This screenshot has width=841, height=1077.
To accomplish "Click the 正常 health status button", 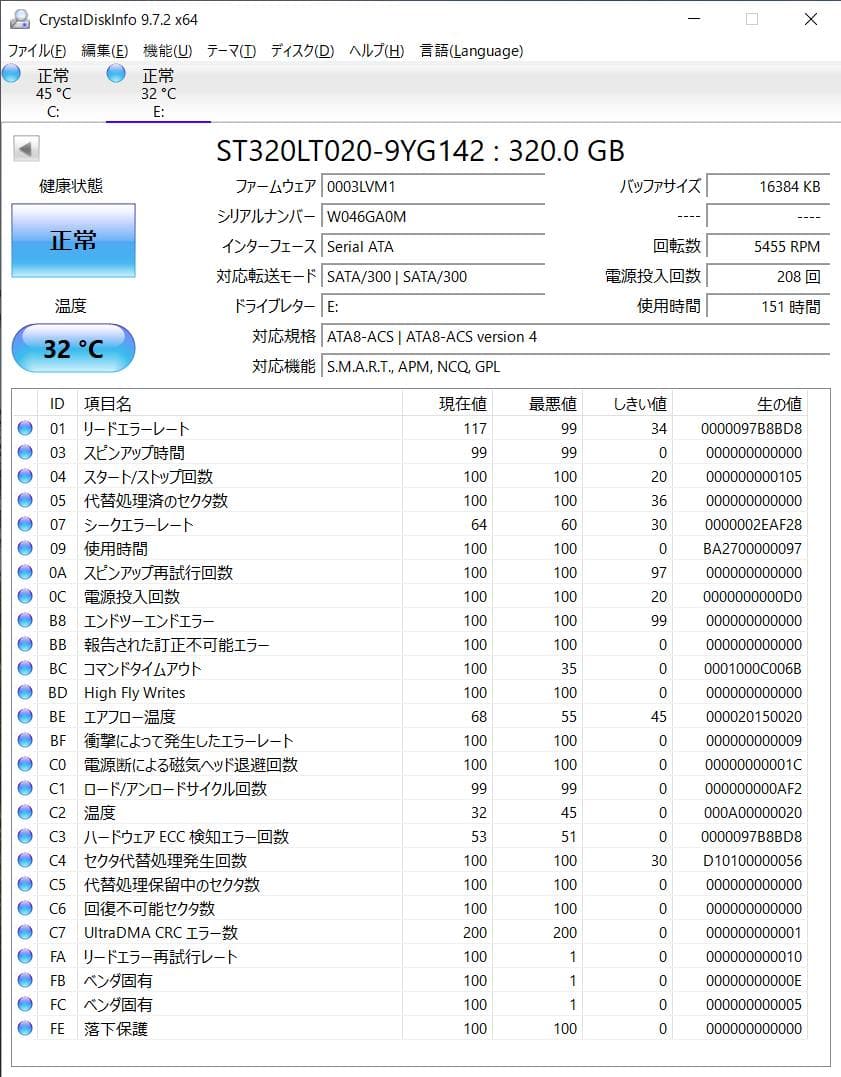I will [x=73, y=240].
